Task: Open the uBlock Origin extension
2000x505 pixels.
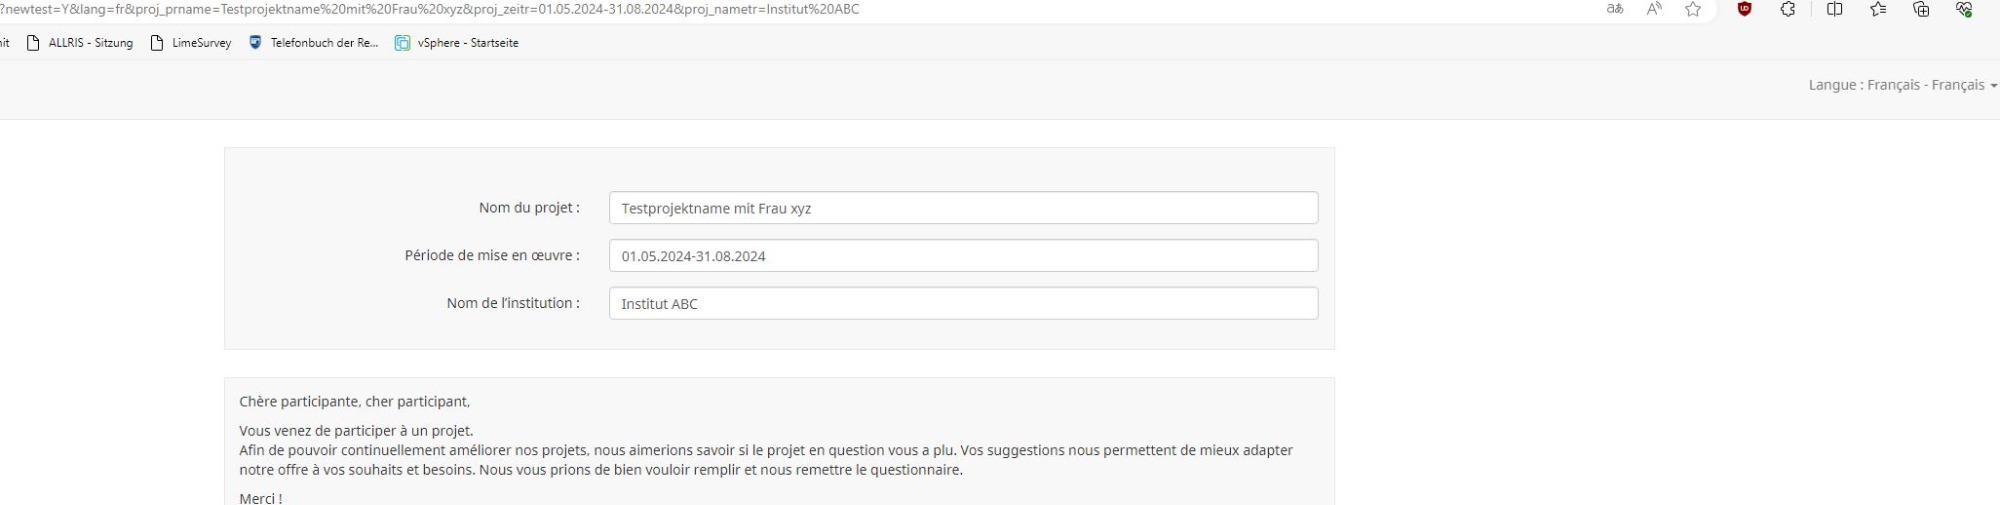Action: (x=1745, y=9)
